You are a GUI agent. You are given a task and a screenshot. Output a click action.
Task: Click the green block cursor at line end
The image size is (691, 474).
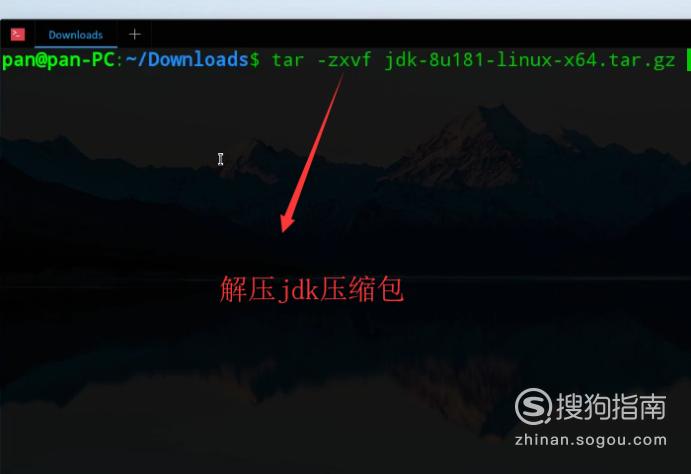[x=688, y=60]
